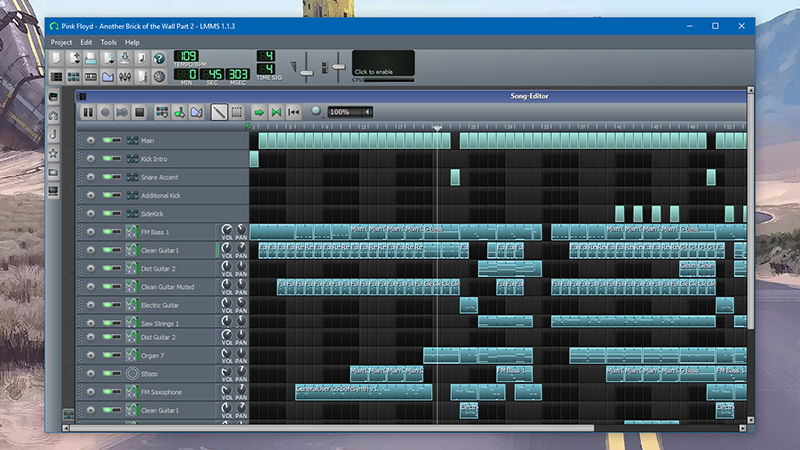Open track options gear for Electric Guitar
Image resolution: width=800 pixels, height=450 pixels.
pyautogui.click(x=91, y=305)
